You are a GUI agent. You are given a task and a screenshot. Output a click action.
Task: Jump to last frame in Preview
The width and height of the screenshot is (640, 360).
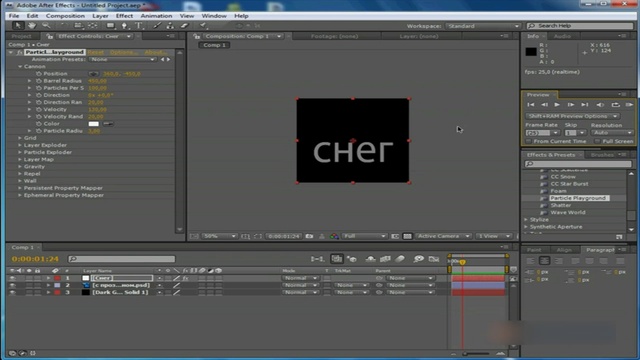[x=585, y=105]
